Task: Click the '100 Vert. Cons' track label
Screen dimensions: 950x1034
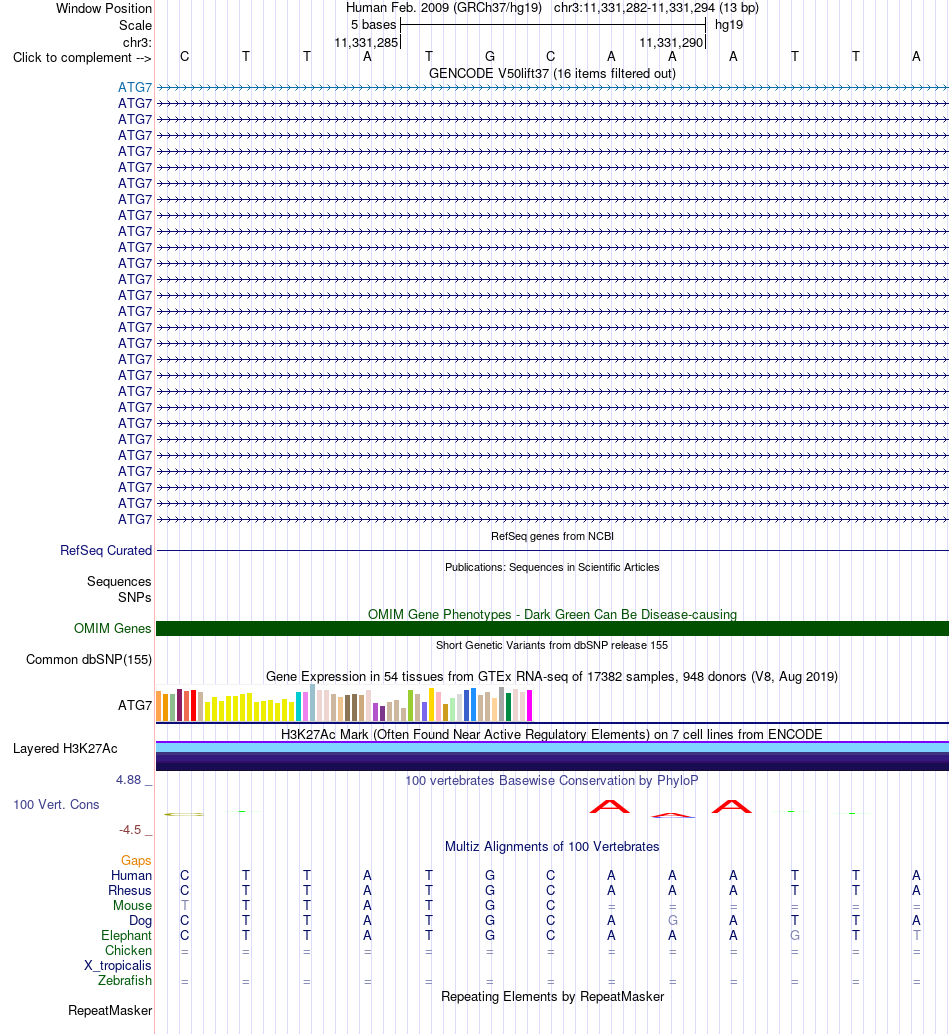Action: click(x=56, y=805)
